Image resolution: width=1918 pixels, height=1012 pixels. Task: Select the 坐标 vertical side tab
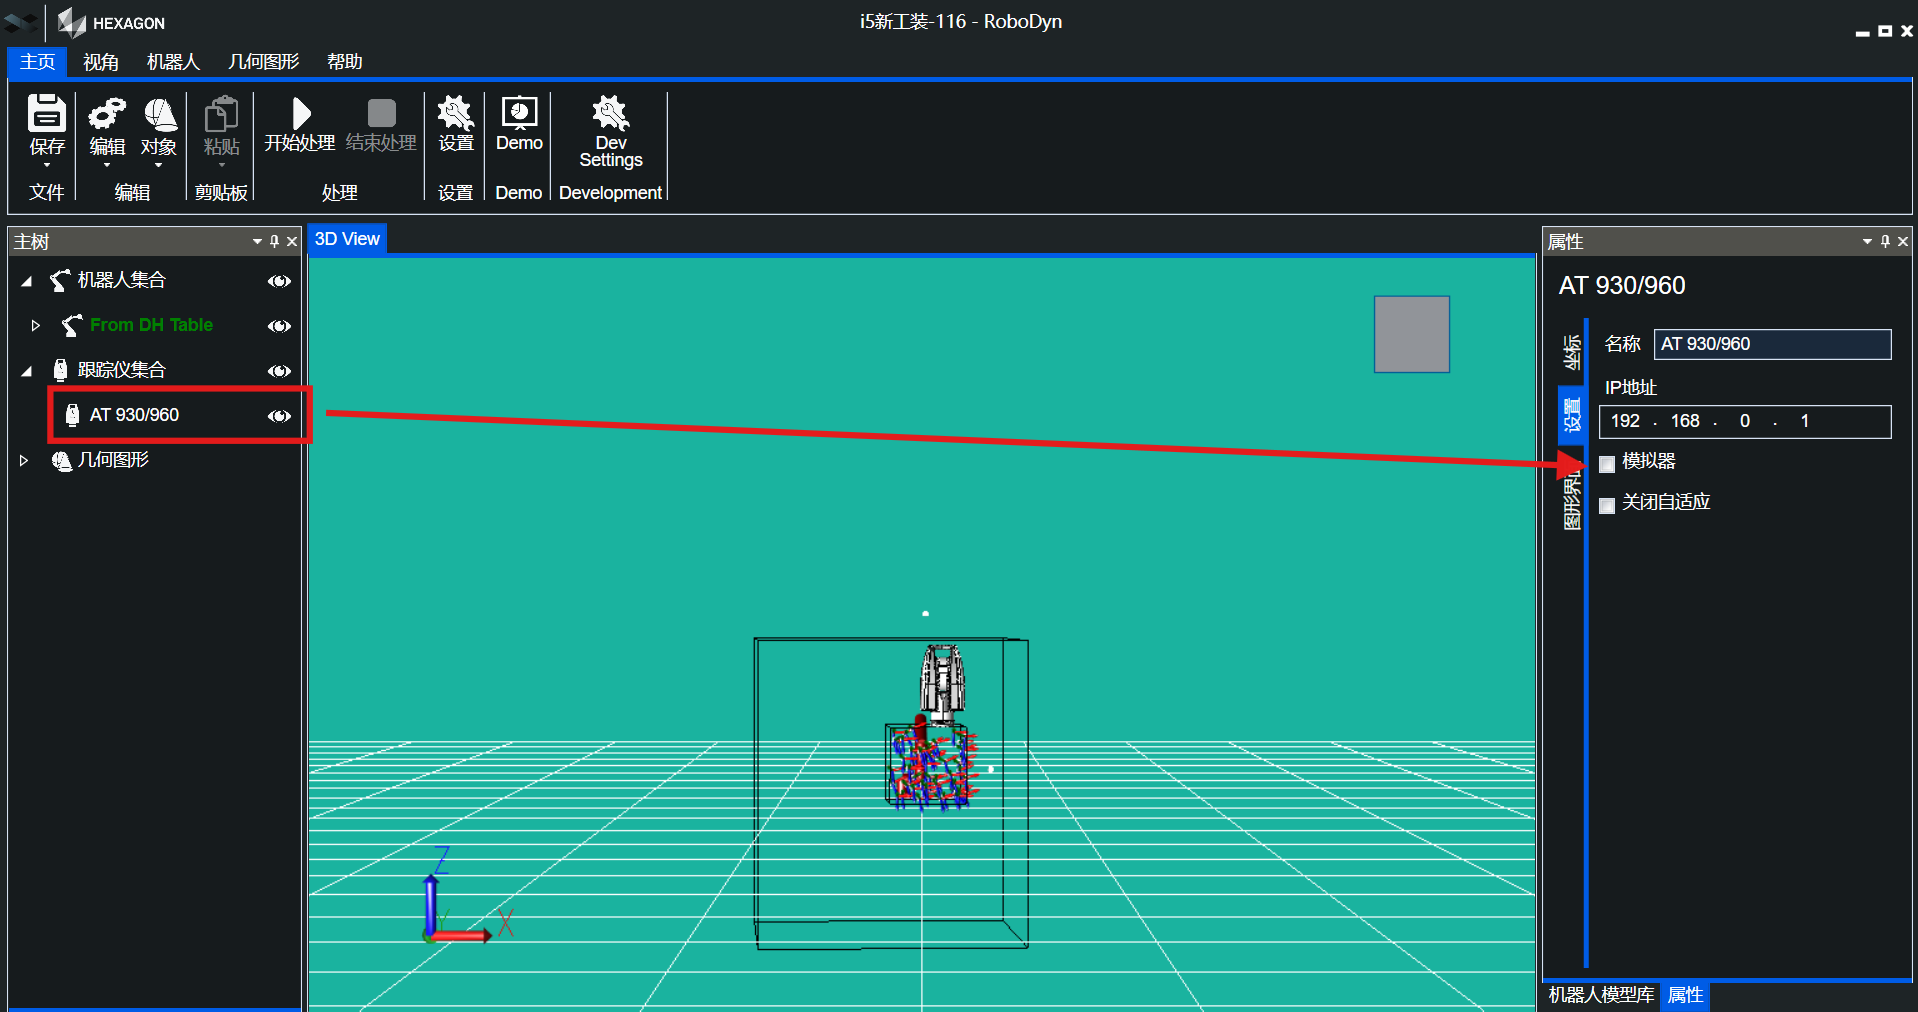1571,353
